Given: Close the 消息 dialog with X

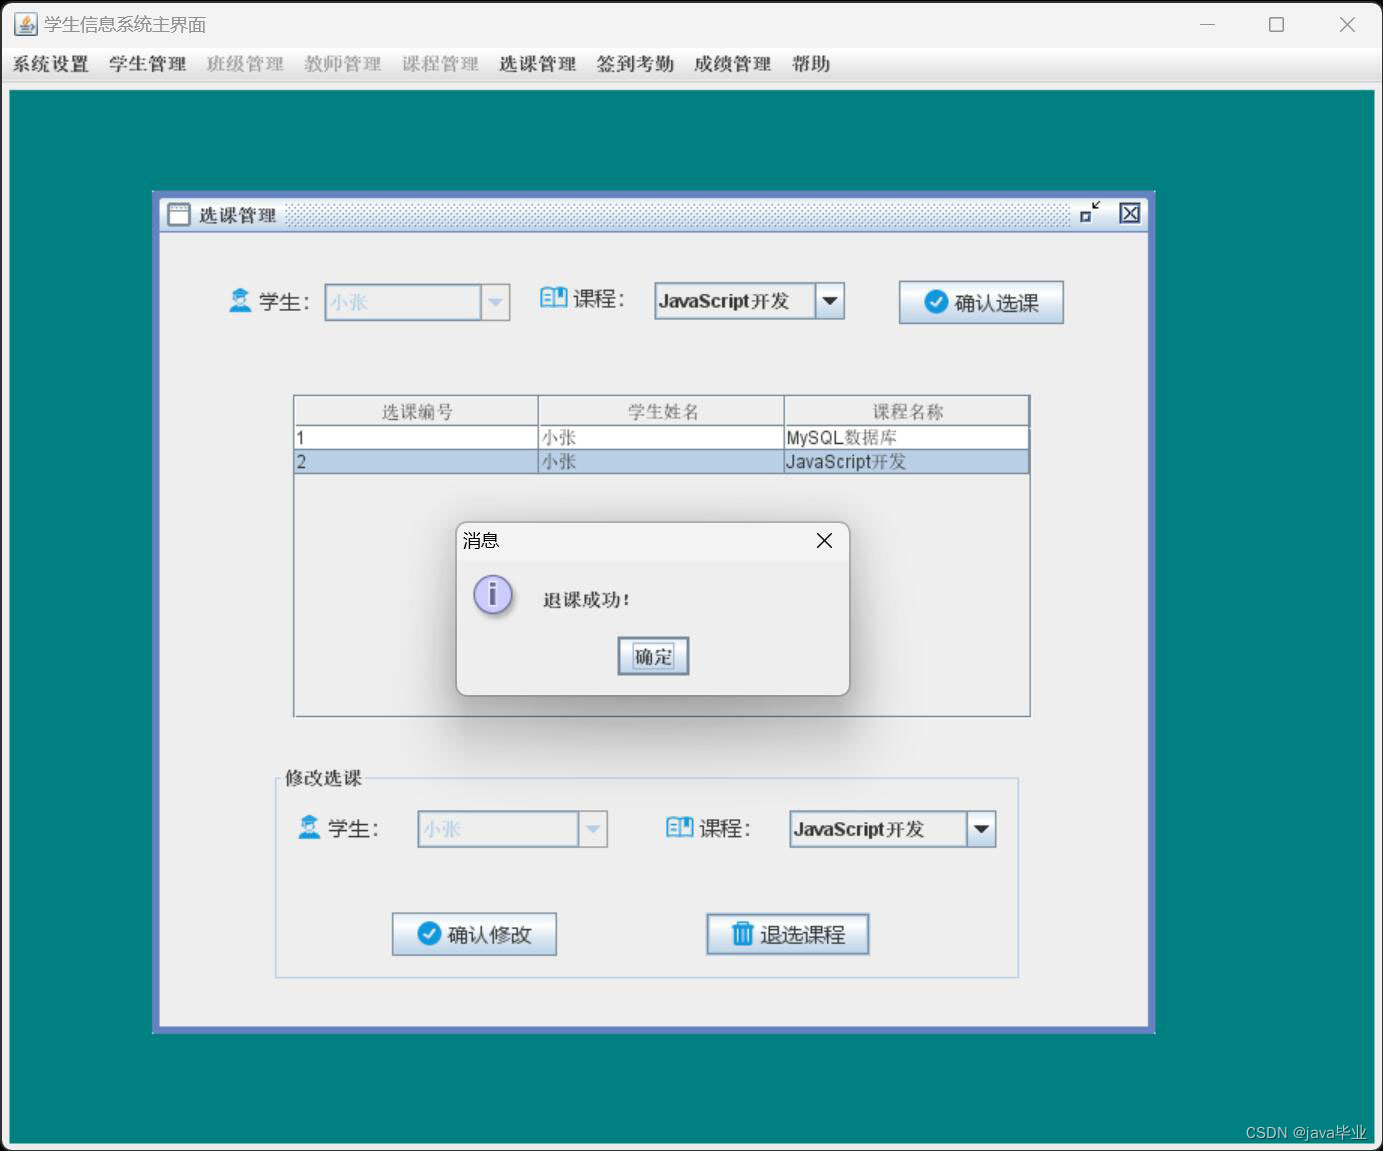Looking at the screenshot, I should (x=824, y=541).
